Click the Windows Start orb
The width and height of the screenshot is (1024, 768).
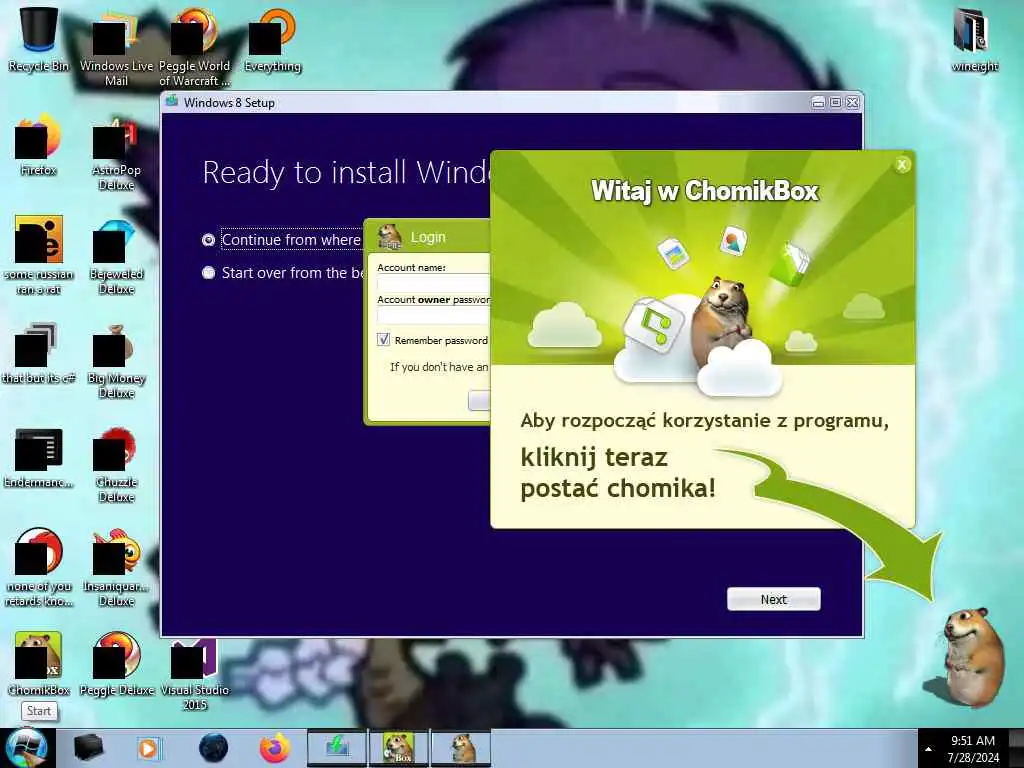[26, 748]
